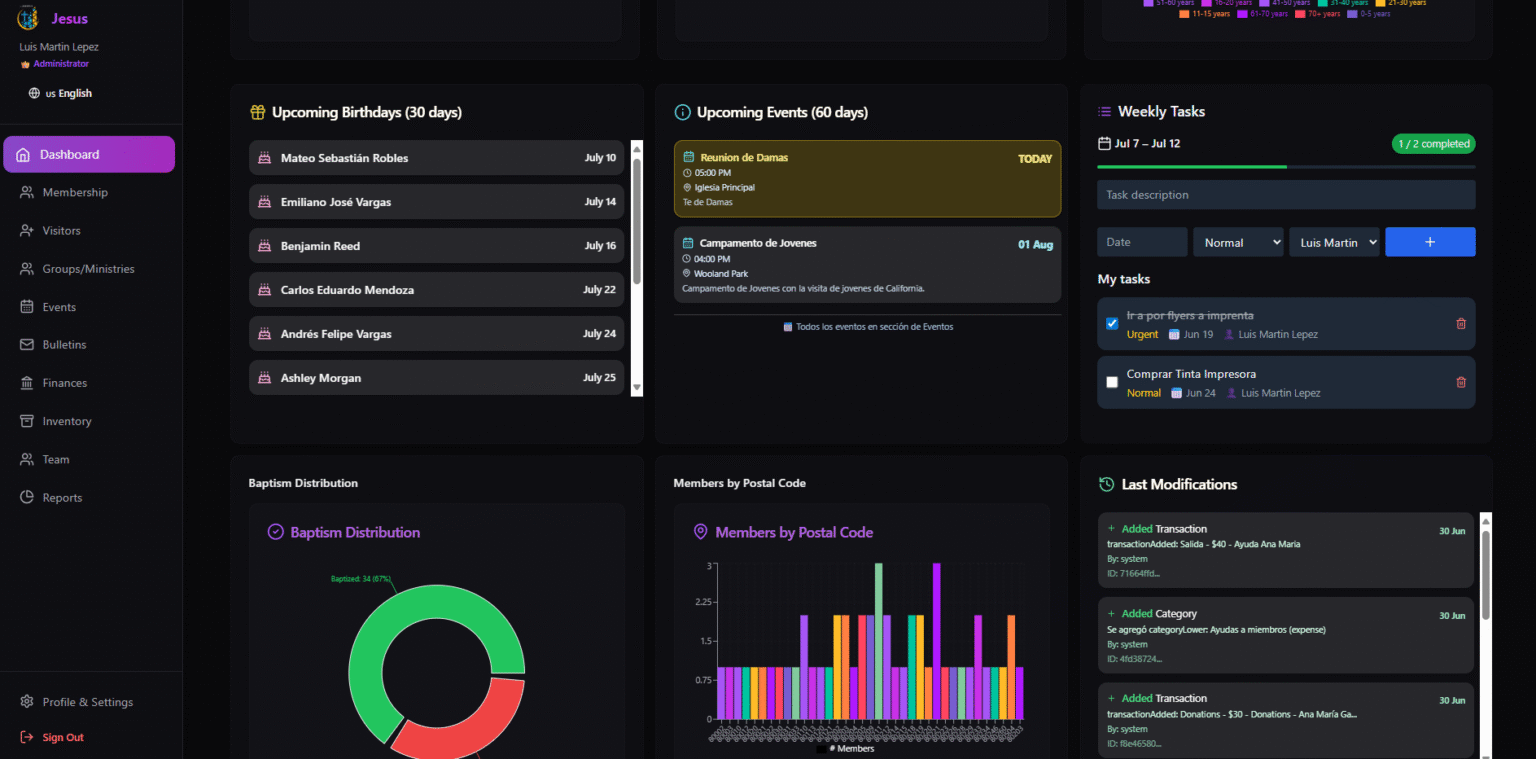Open the Membership menu item
This screenshot has width=1536, height=759.
click(x=74, y=192)
